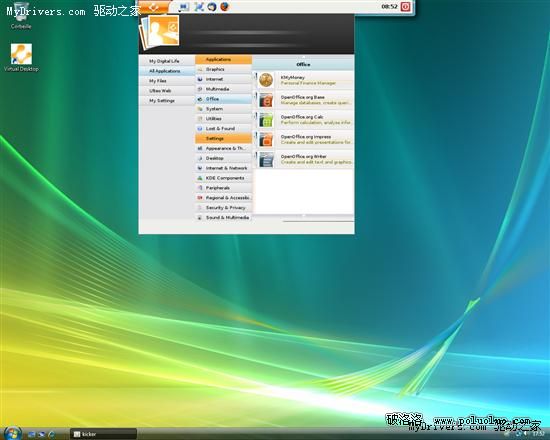The width and height of the screenshot is (550, 440).
Task: Select the All Applications tab
Action: 167,71
